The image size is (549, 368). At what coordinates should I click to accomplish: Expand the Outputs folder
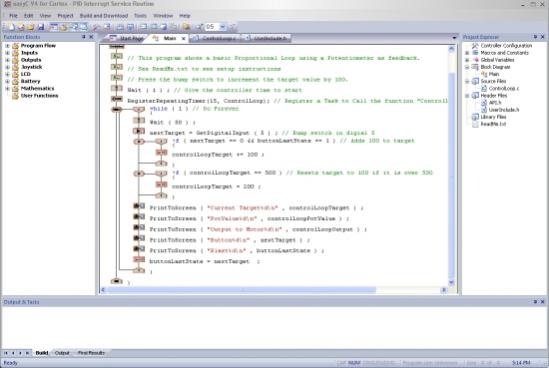pyautogui.click(x=7, y=60)
